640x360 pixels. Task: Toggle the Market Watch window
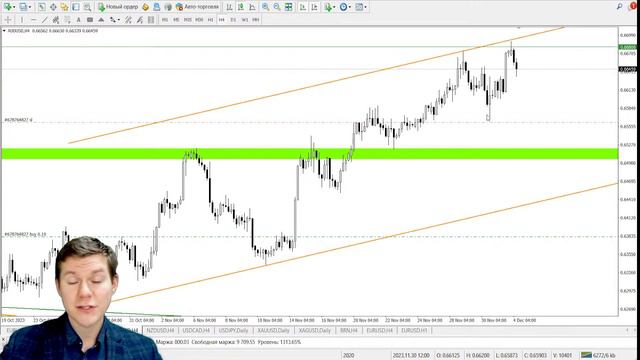[42, 7]
